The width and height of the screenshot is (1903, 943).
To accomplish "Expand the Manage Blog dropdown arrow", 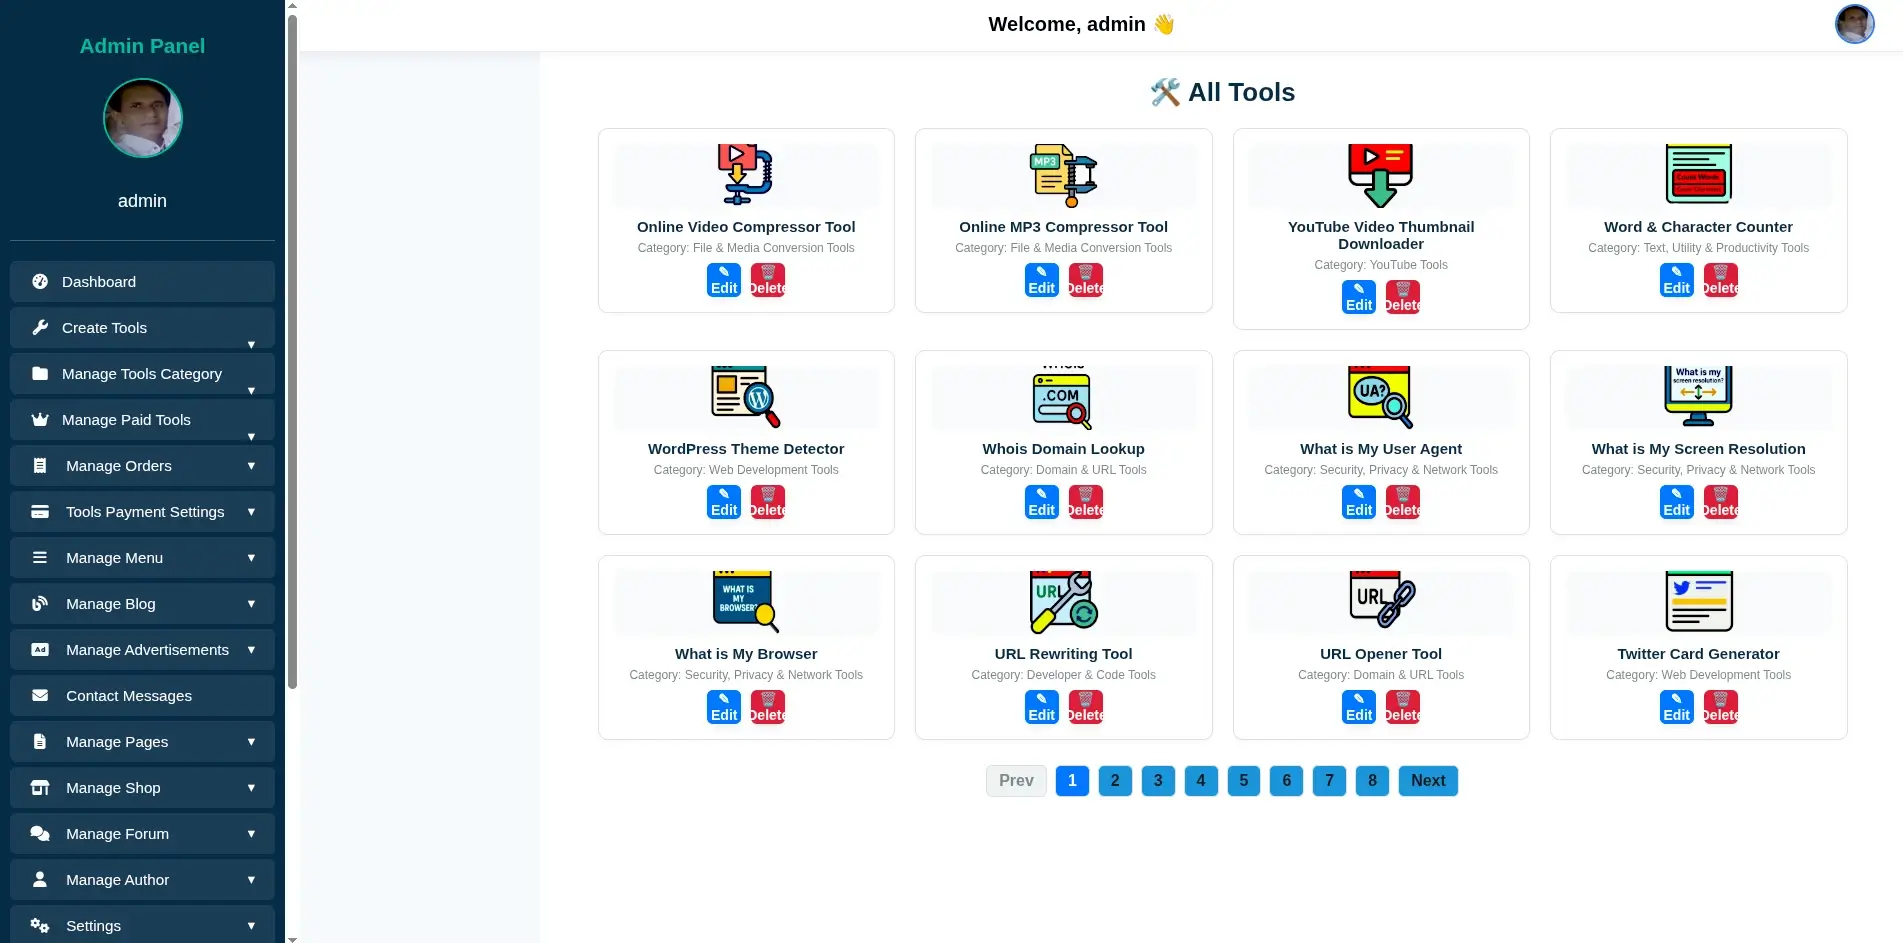I will [251, 604].
